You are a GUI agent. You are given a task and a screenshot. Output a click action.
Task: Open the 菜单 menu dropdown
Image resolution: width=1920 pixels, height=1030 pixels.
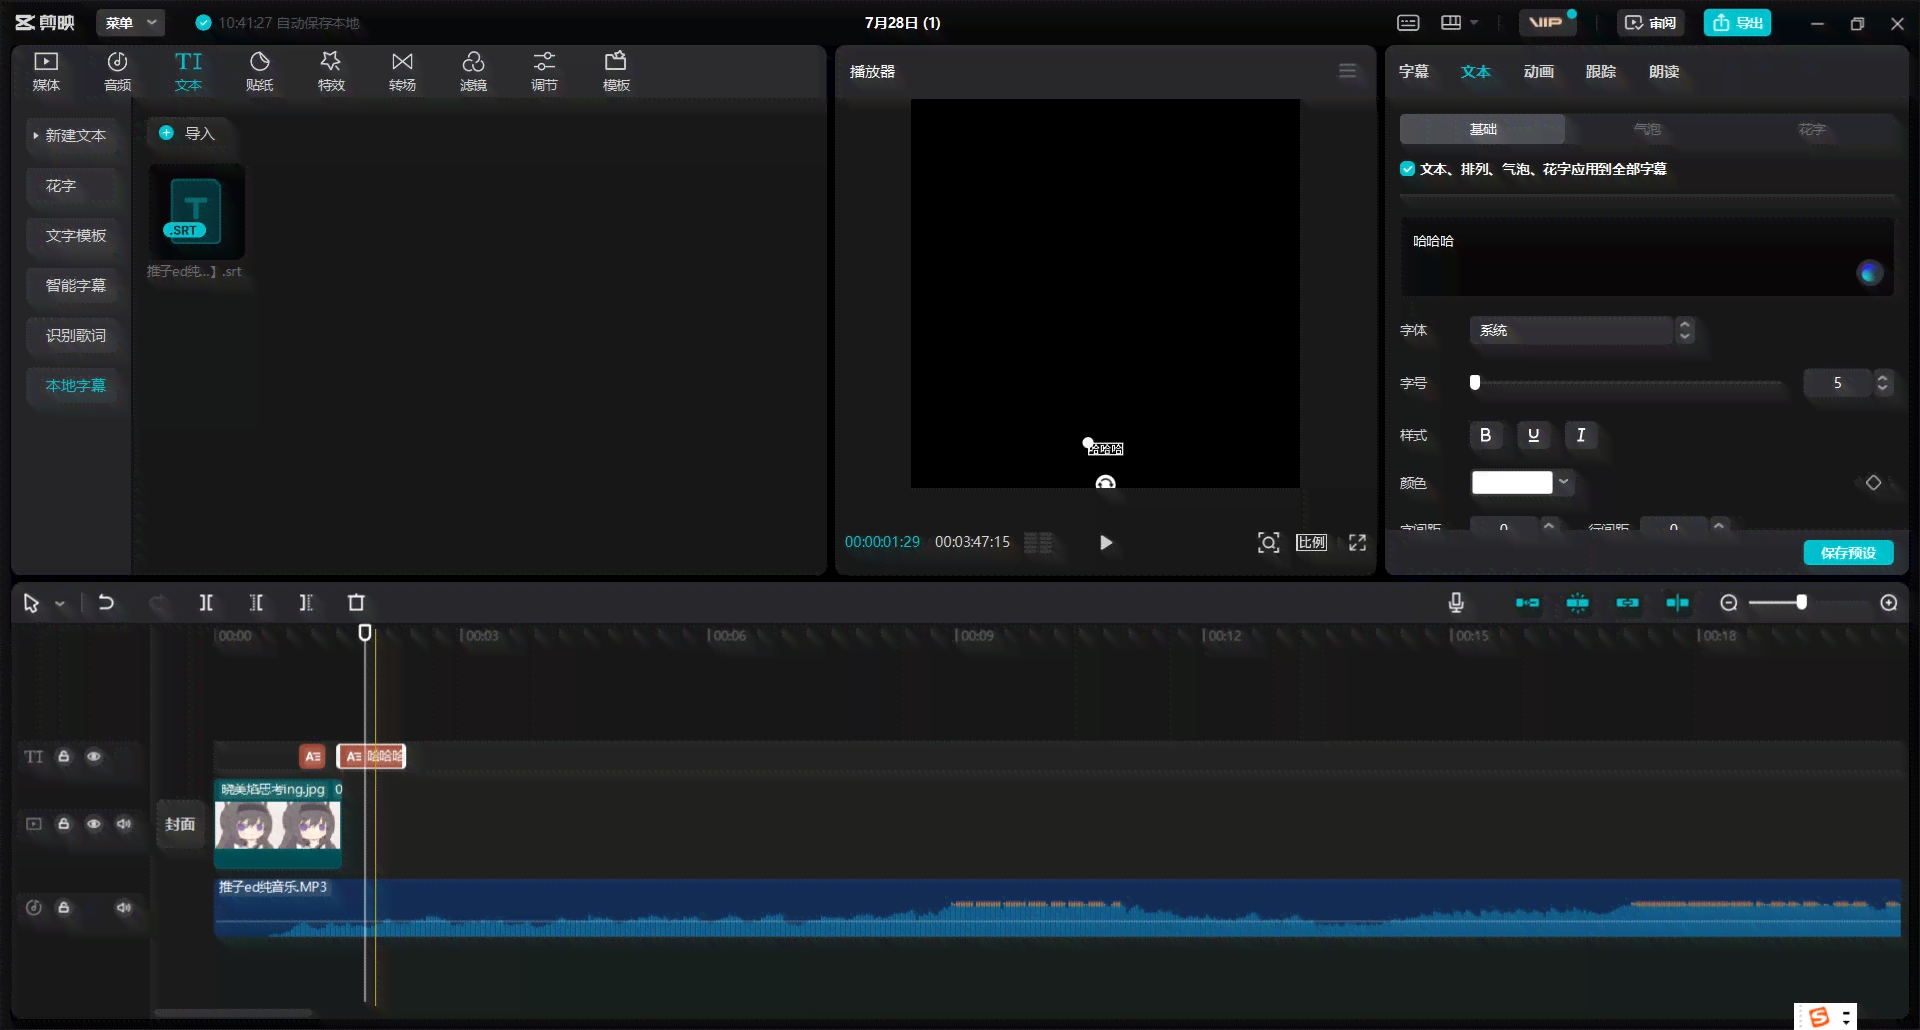[x=130, y=22]
